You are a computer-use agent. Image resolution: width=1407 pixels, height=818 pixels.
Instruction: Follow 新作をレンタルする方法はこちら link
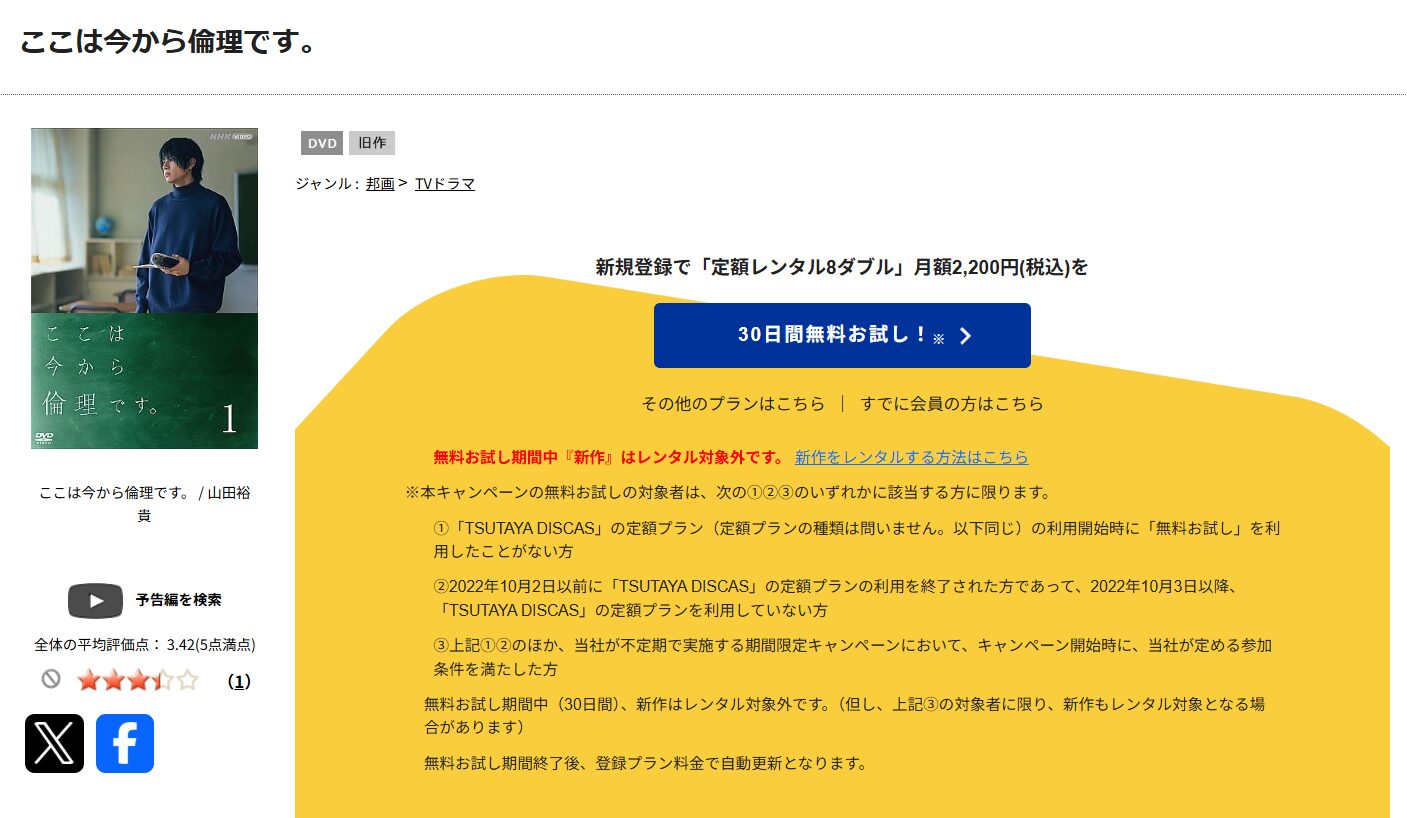(911, 457)
